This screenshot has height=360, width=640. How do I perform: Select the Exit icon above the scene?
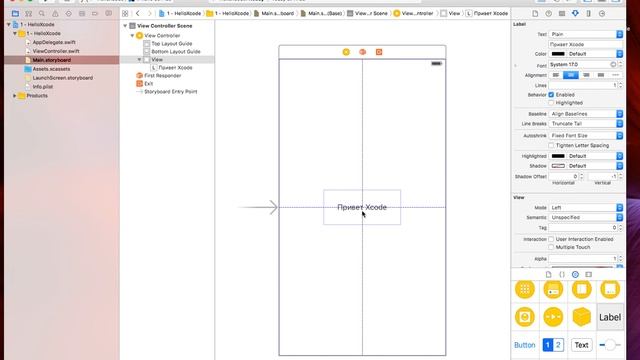[x=379, y=52]
